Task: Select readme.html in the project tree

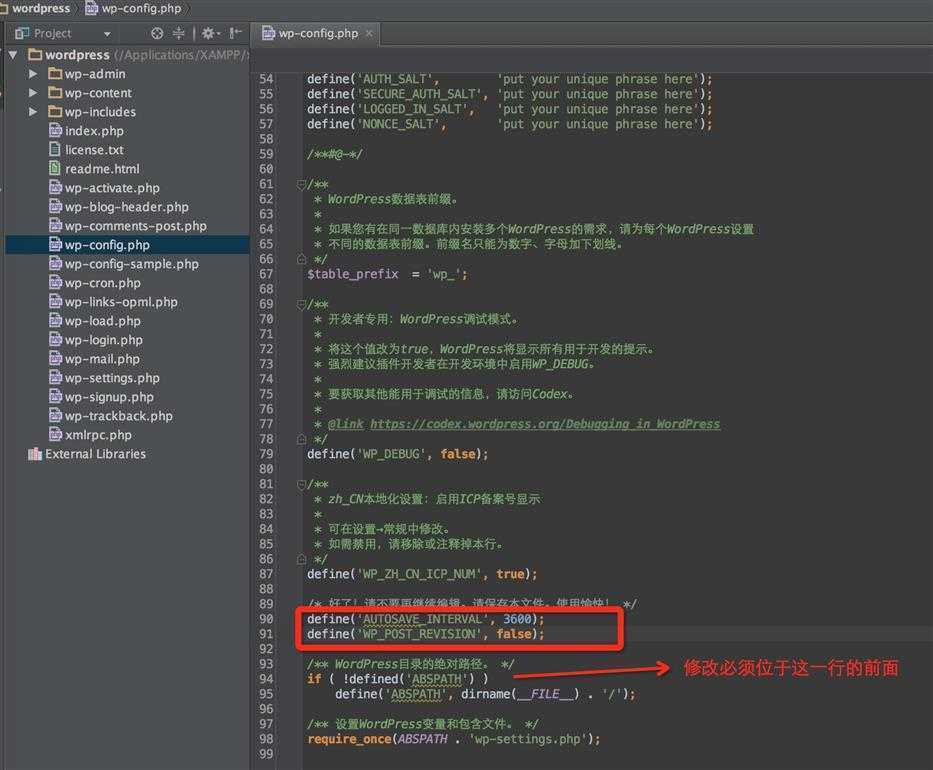Action: (102, 169)
